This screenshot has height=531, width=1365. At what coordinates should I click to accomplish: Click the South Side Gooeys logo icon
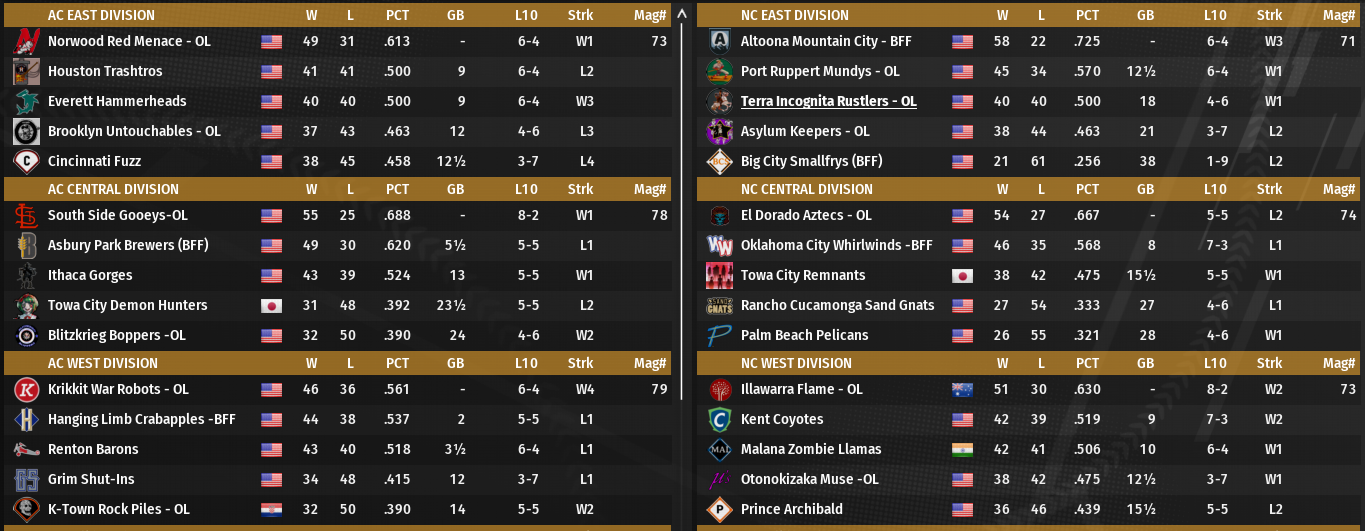coord(27,216)
